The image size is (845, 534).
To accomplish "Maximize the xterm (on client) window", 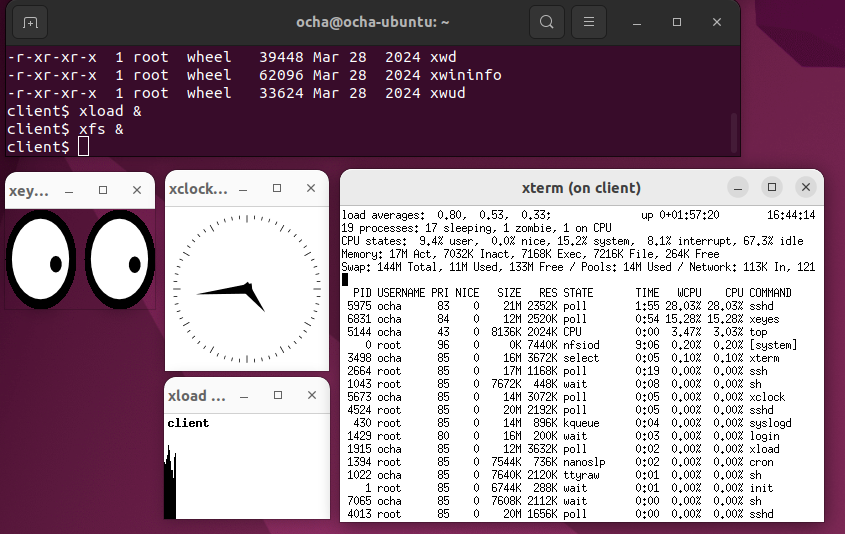I will point(772,187).
